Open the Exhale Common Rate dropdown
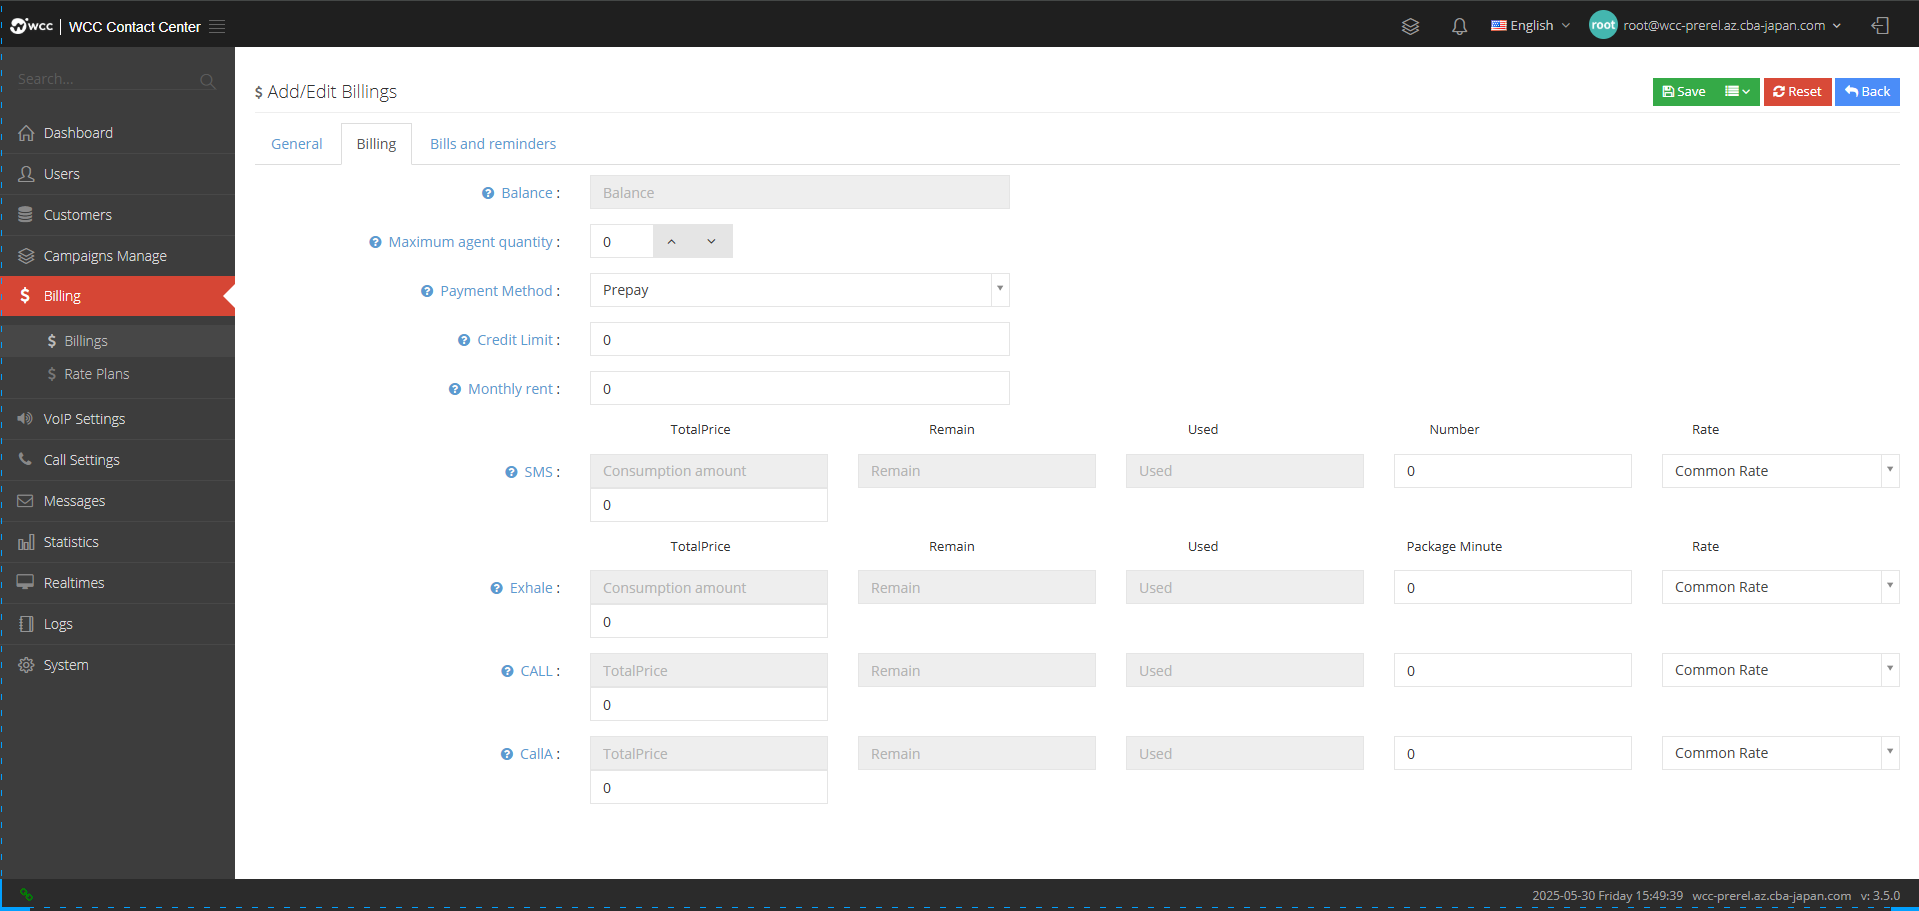This screenshot has height=911, width=1919. 1780,587
